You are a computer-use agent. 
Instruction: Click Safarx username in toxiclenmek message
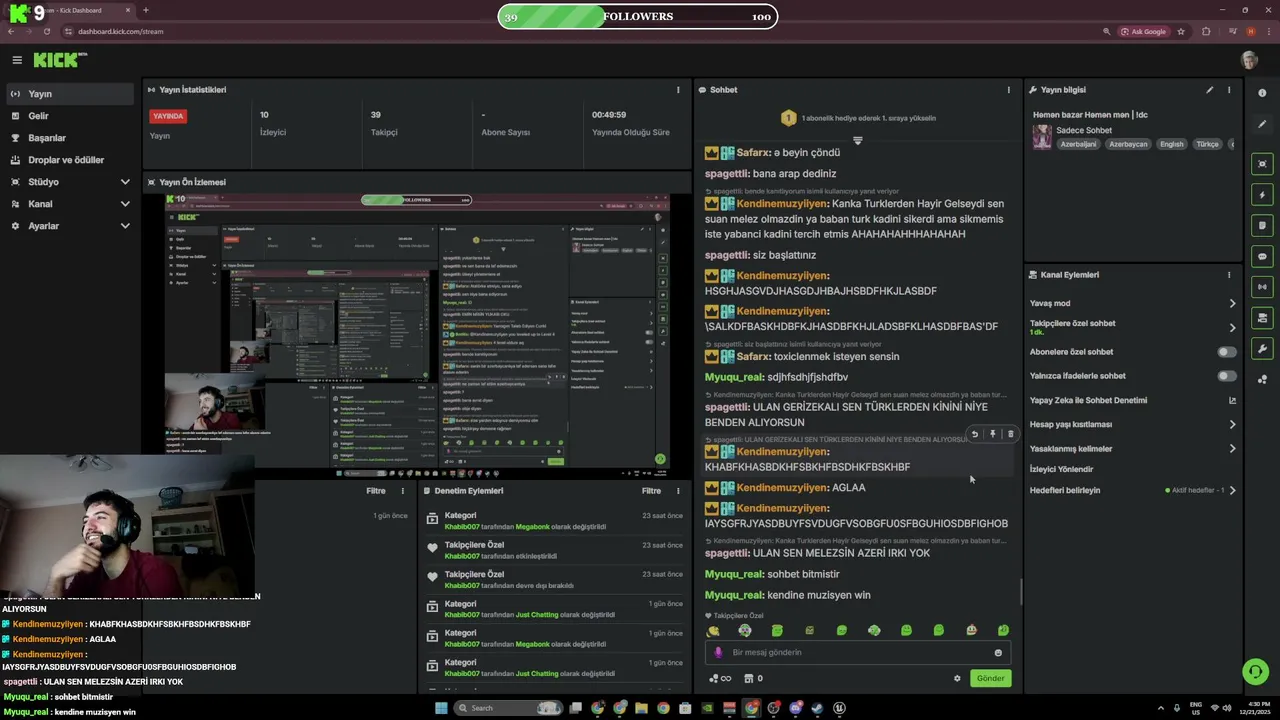coord(754,356)
